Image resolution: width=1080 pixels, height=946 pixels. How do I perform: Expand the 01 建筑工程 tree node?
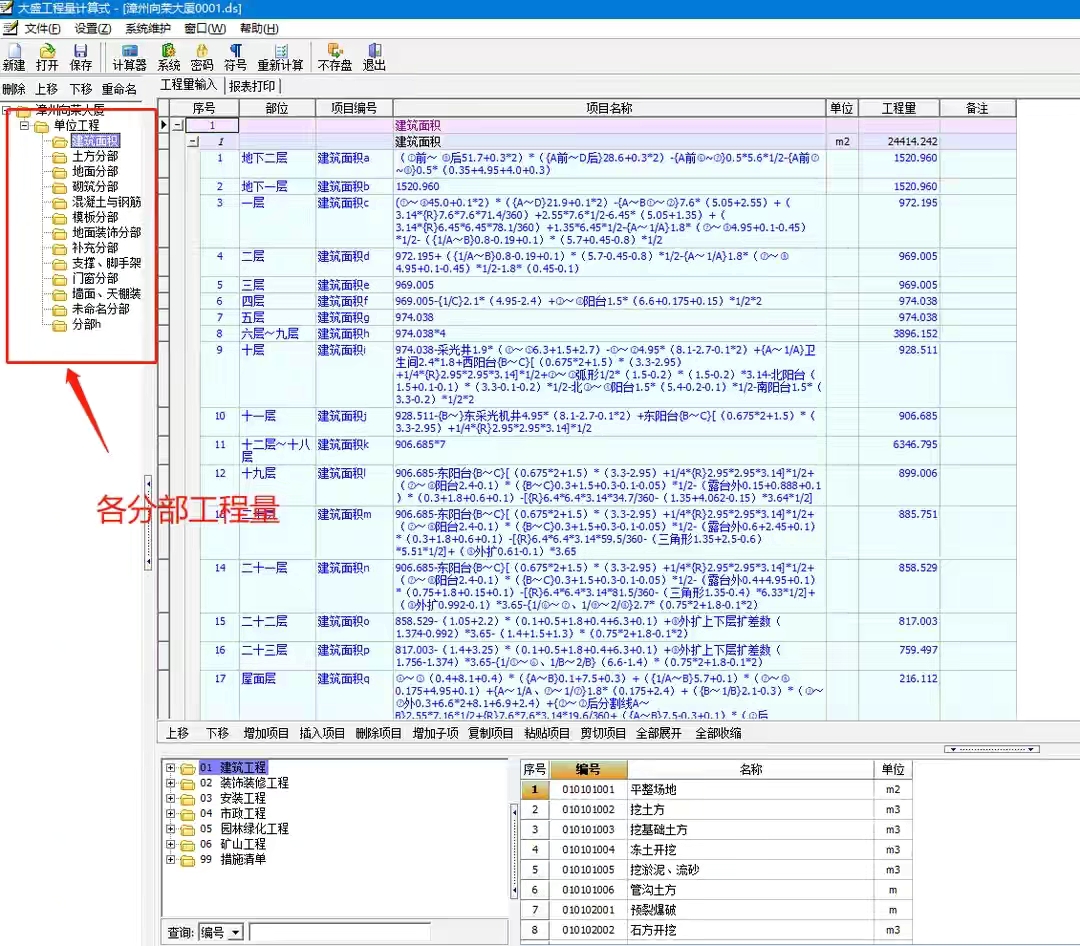click(x=171, y=769)
